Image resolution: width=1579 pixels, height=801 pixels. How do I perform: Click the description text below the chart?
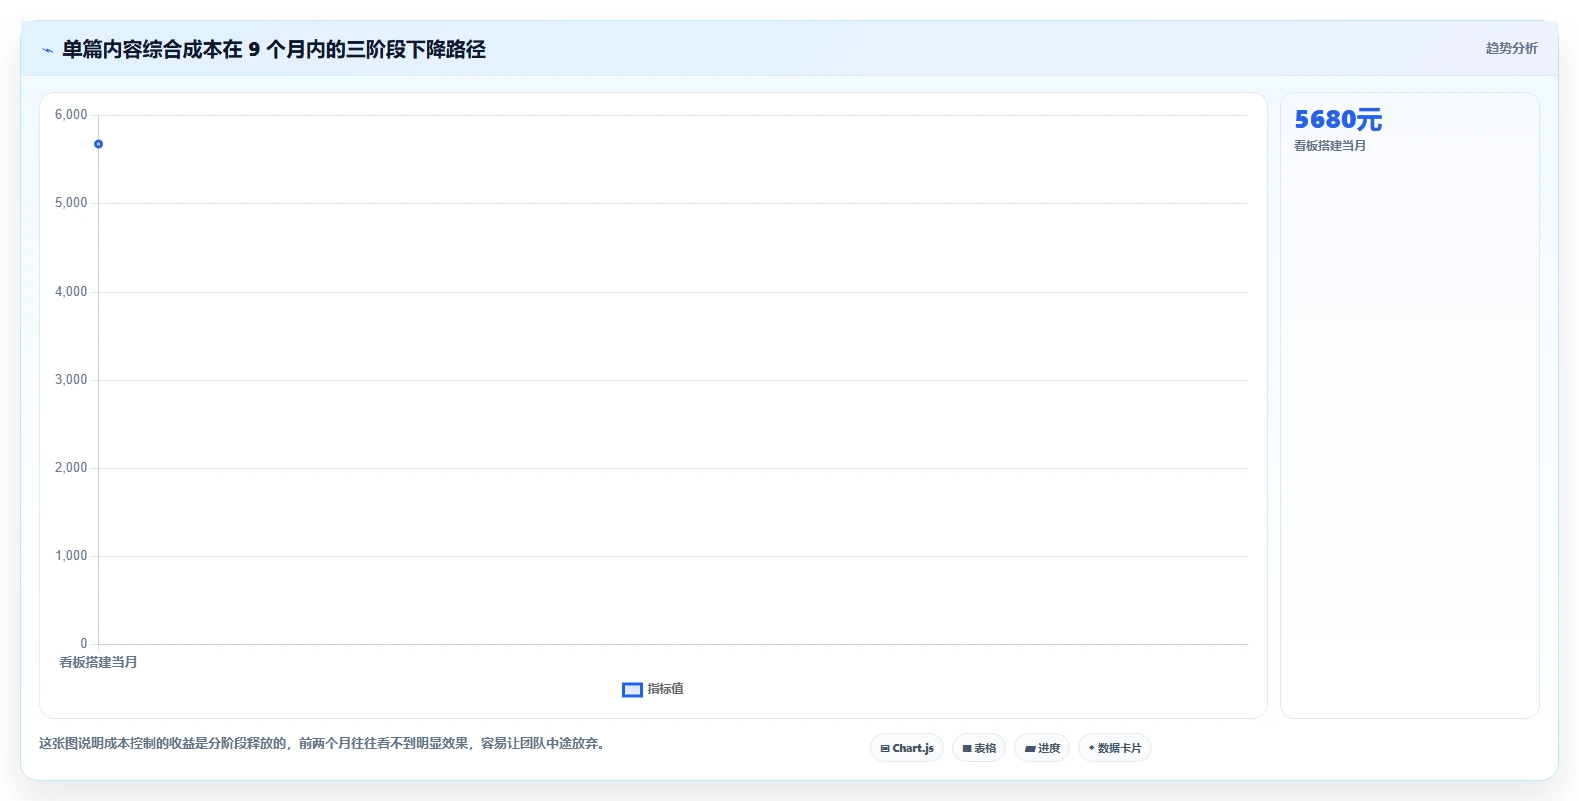pos(322,744)
